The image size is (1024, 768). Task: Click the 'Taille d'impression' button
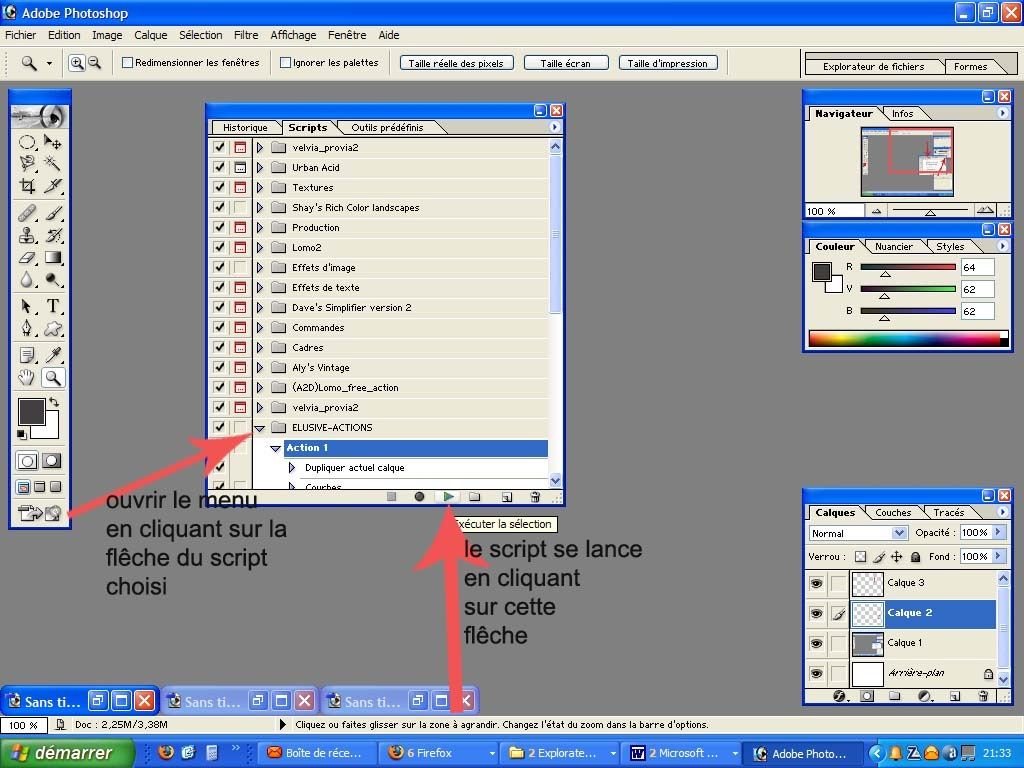(667, 63)
